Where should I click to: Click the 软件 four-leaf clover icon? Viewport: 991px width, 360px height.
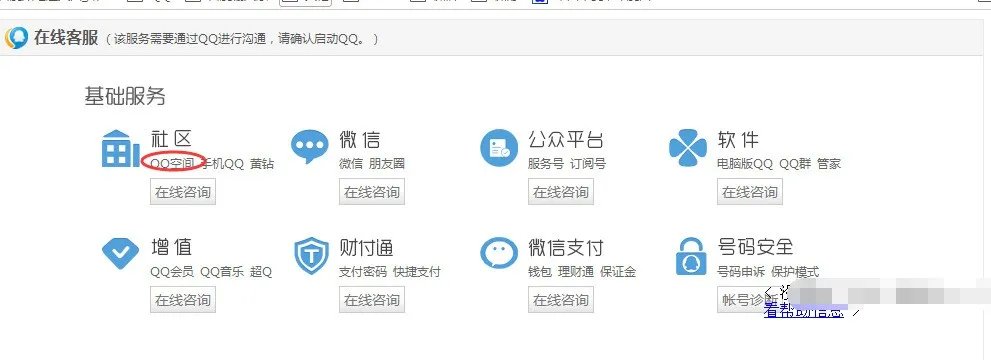pyautogui.click(x=688, y=148)
